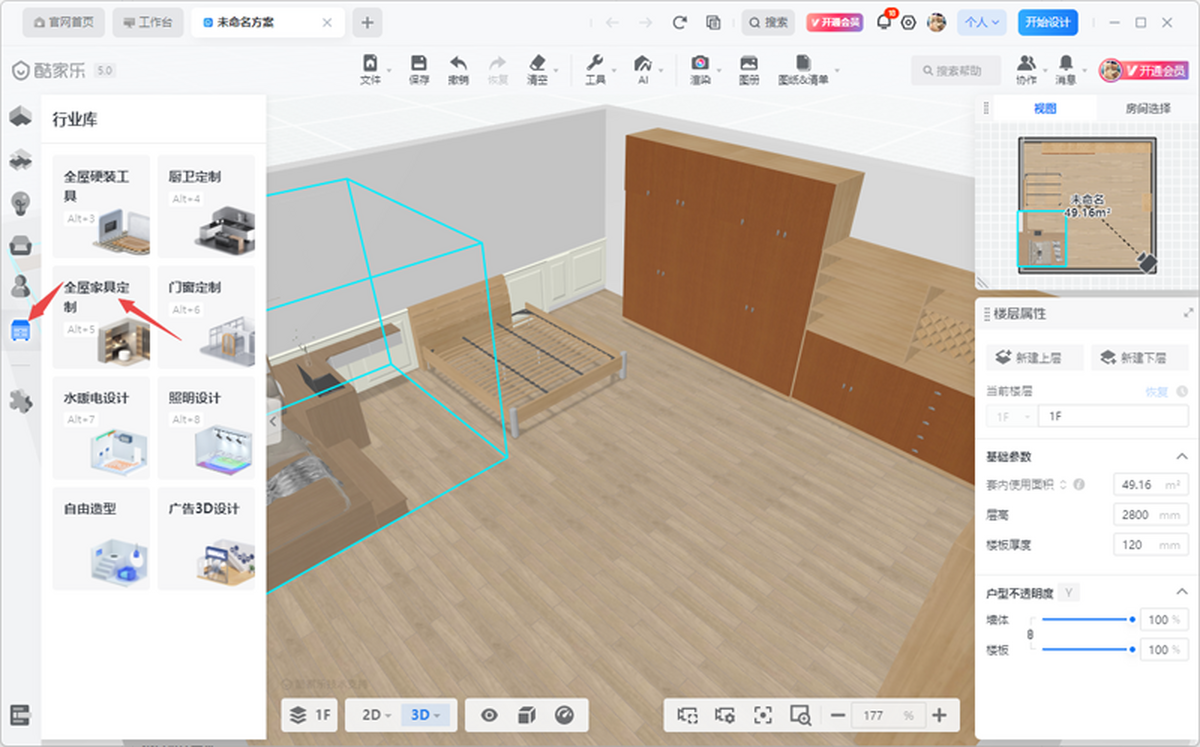Click the zoom-region magnifier icon
The image size is (1200, 747).
click(x=800, y=715)
